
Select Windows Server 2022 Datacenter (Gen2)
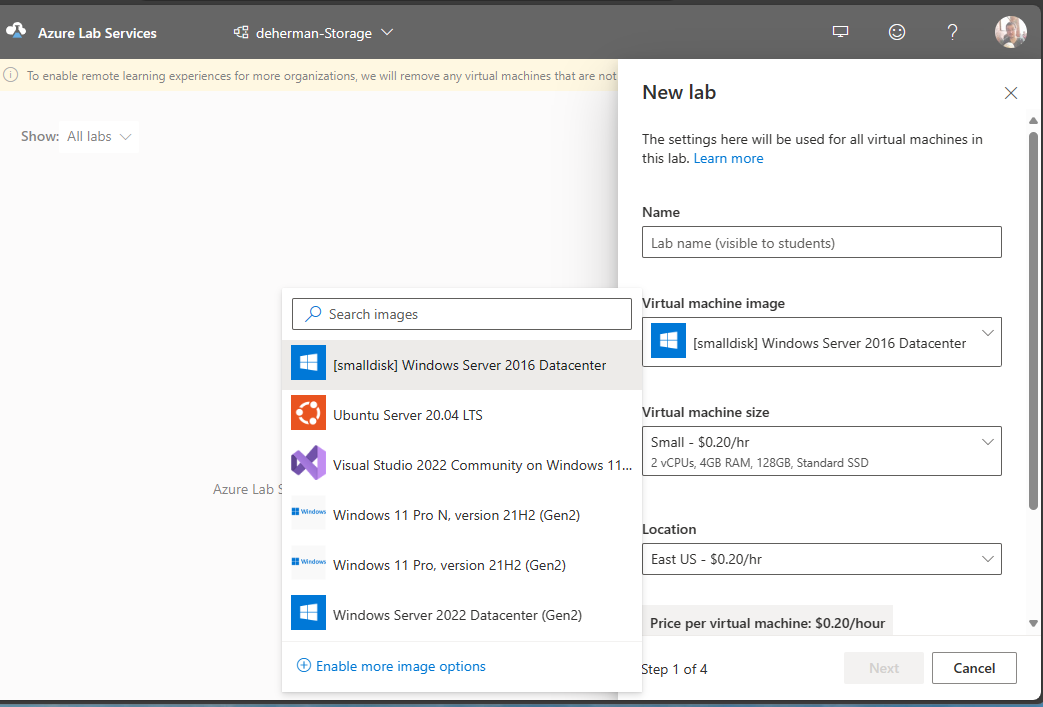pos(462,615)
